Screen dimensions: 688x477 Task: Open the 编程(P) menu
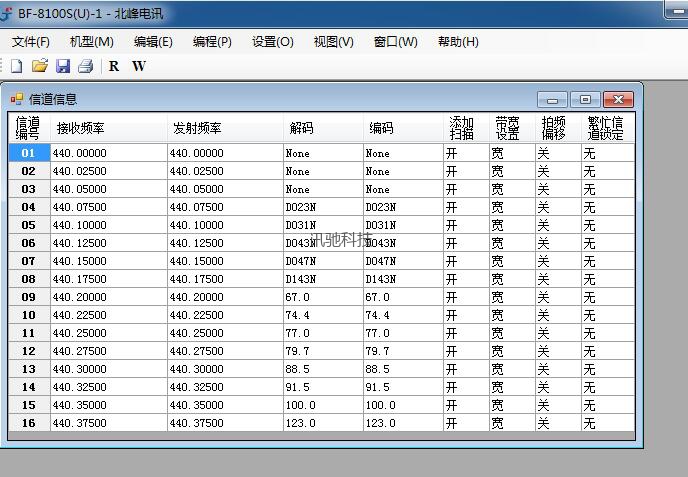[212, 42]
